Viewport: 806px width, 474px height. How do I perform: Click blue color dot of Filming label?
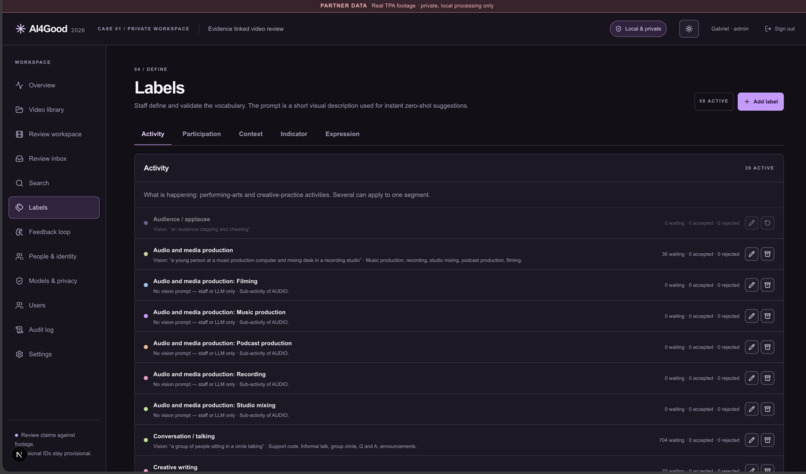146,285
